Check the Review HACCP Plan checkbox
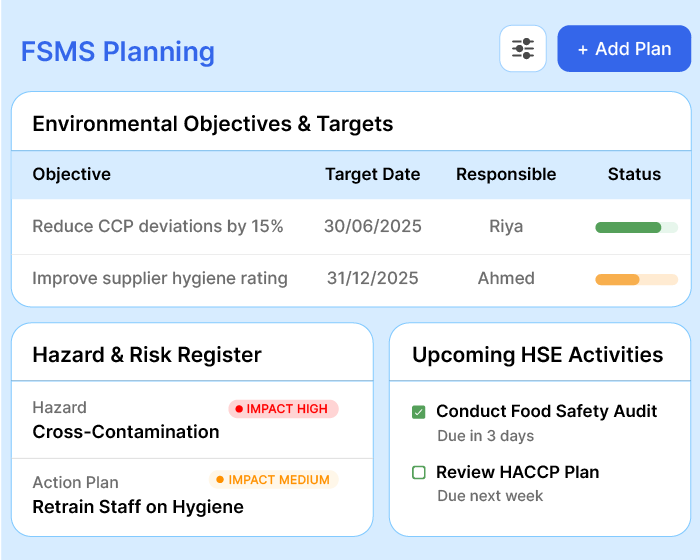The width and height of the screenshot is (700, 560). point(419,472)
